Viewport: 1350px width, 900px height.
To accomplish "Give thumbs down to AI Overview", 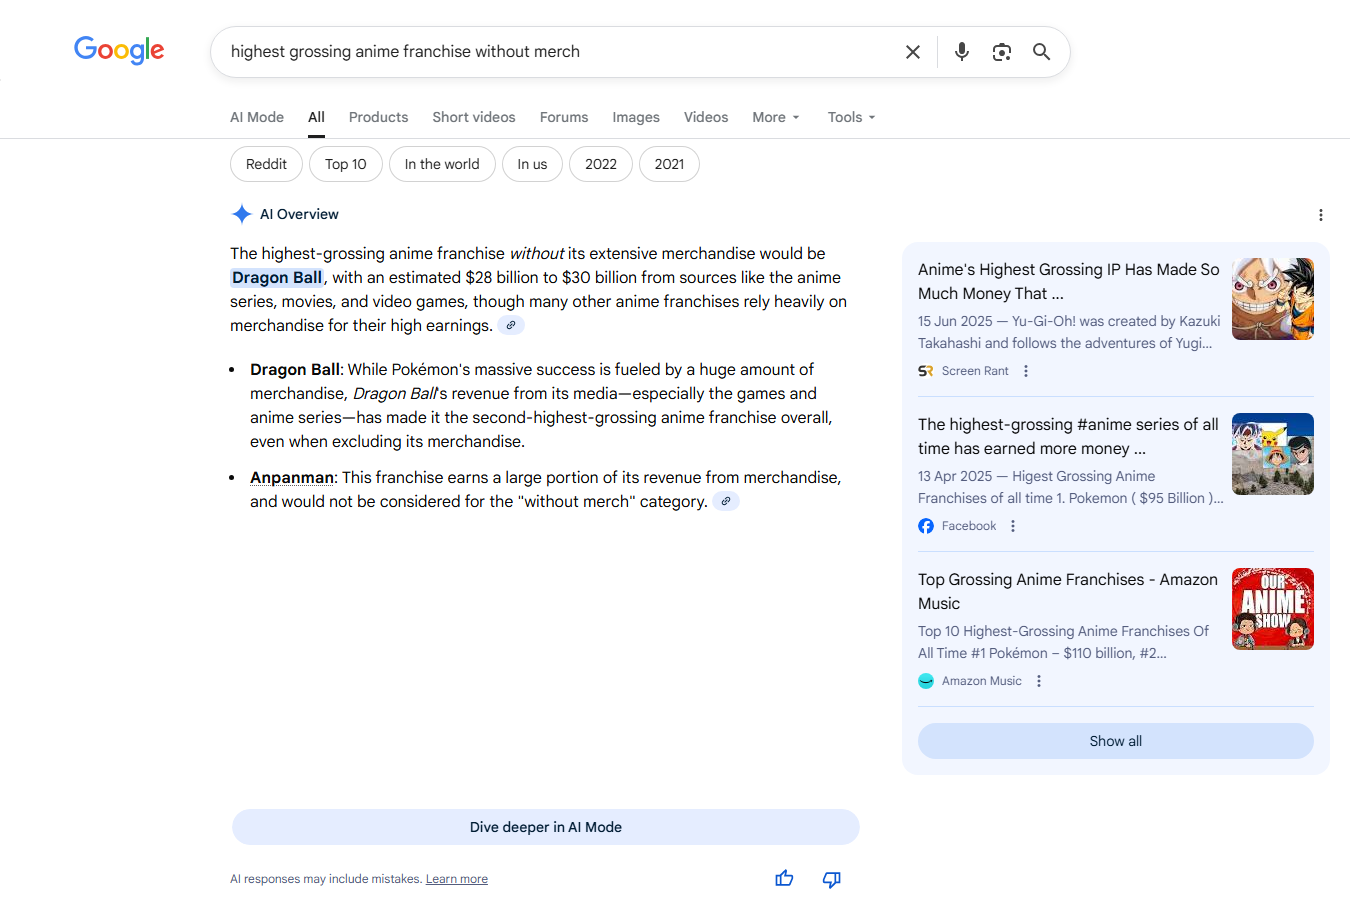I will [832, 878].
